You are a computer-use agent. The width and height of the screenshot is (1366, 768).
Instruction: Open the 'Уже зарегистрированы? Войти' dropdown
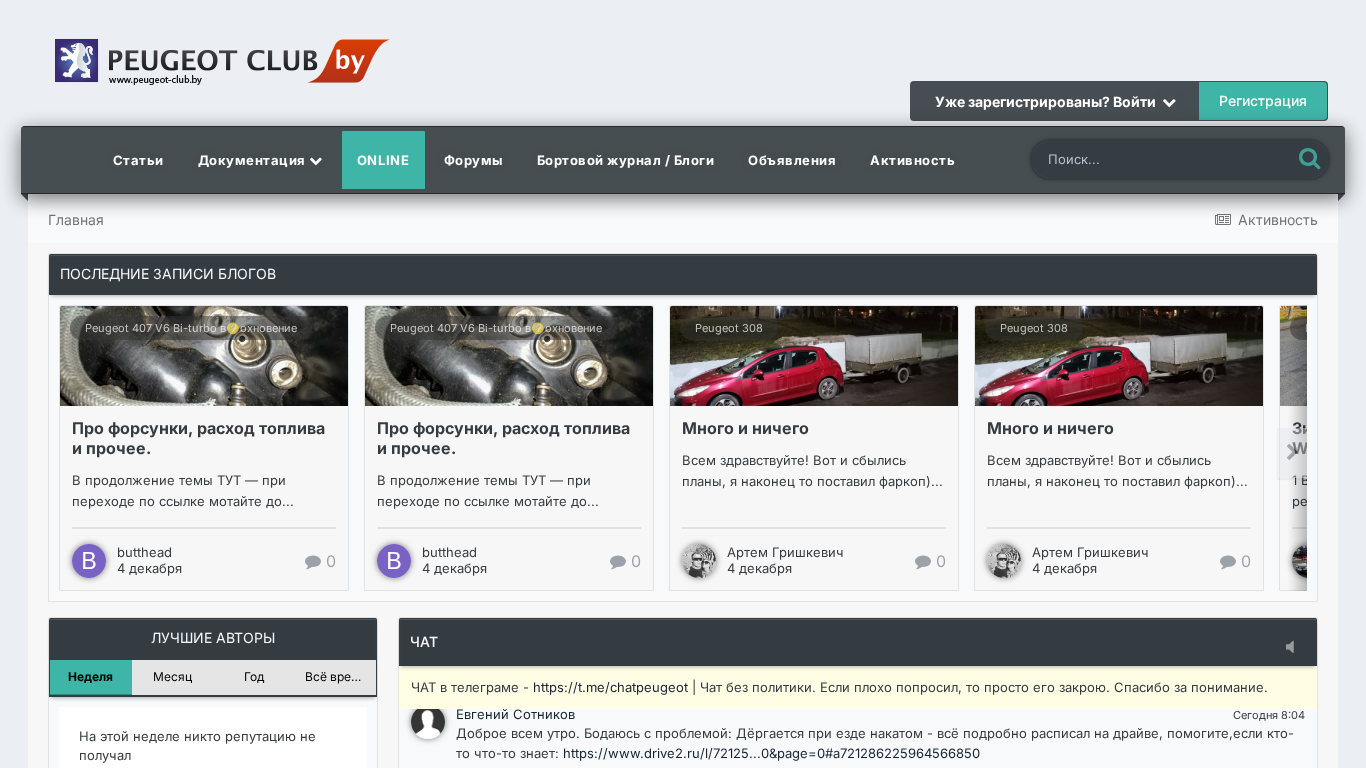[x=1054, y=102]
